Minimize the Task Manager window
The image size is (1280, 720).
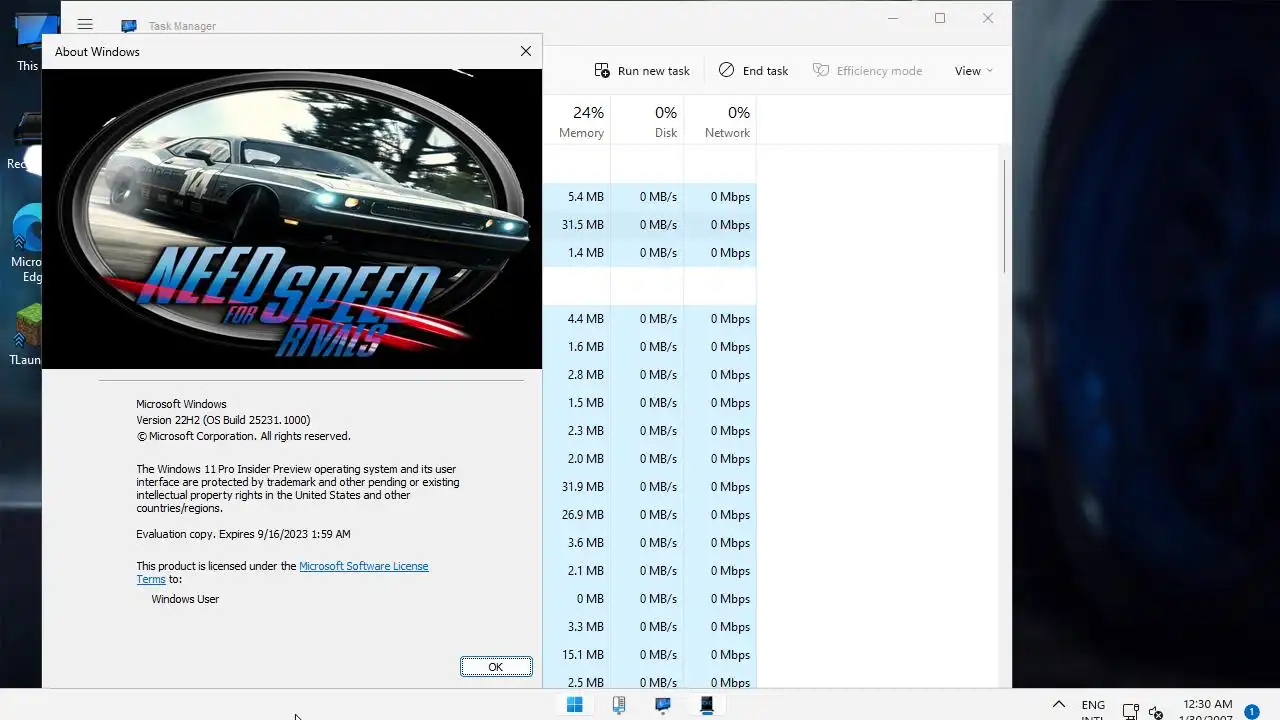(893, 18)
